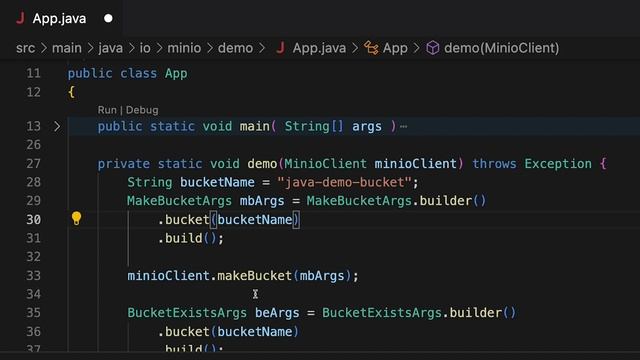Viewport: 640px width, 360px height.
Task: Click the Run CodeLens link above main
Action: tap(107, 110)
